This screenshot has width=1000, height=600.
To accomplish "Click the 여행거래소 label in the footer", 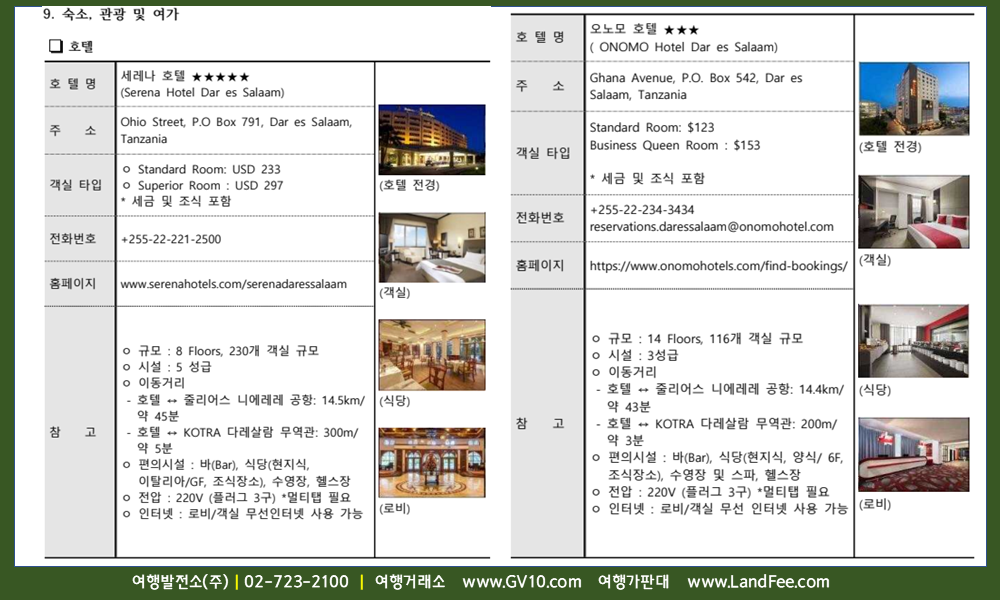I will (x=410, y=582).
